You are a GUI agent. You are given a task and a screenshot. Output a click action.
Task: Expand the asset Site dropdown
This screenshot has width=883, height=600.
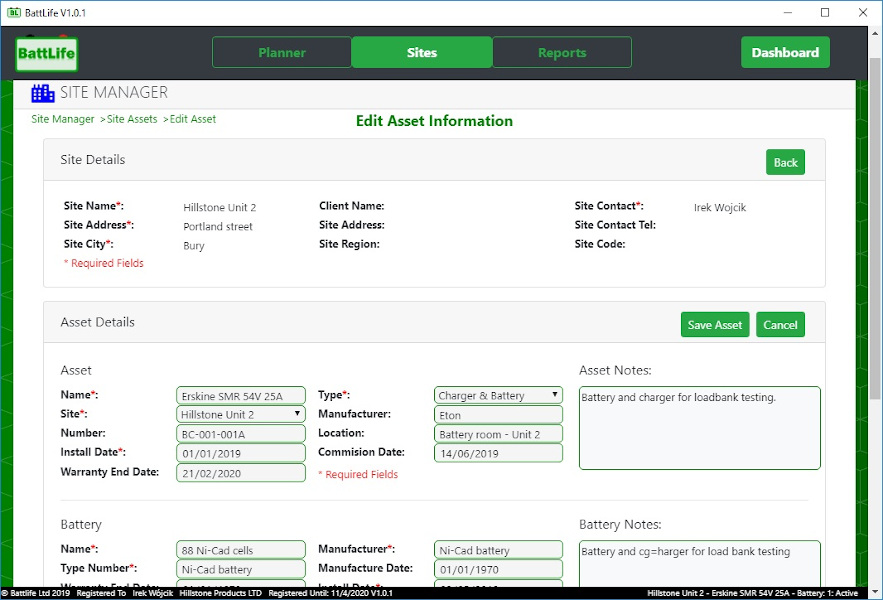point(241,414)
